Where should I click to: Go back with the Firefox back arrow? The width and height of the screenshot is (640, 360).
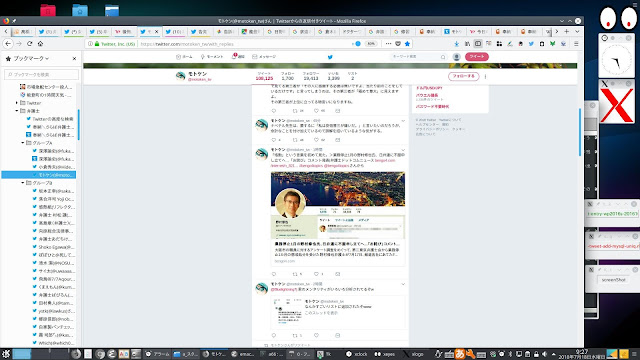[8, 44]
